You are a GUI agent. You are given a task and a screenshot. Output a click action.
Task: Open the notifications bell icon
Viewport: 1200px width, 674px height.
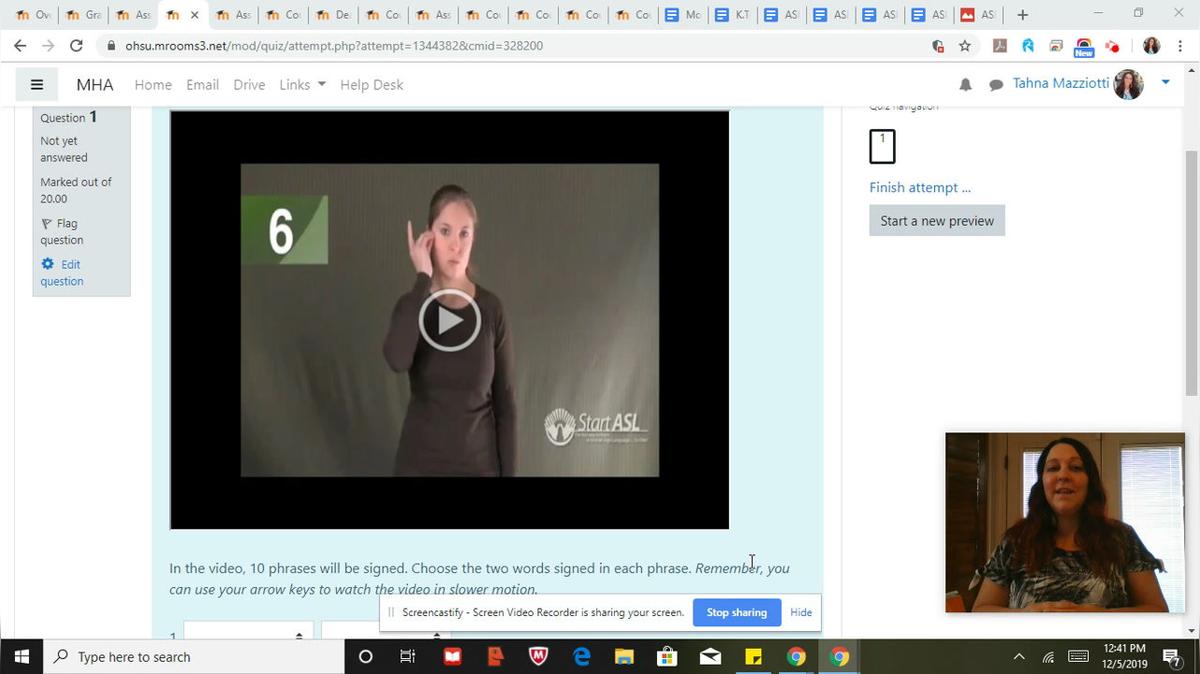(x=965, y=85)
